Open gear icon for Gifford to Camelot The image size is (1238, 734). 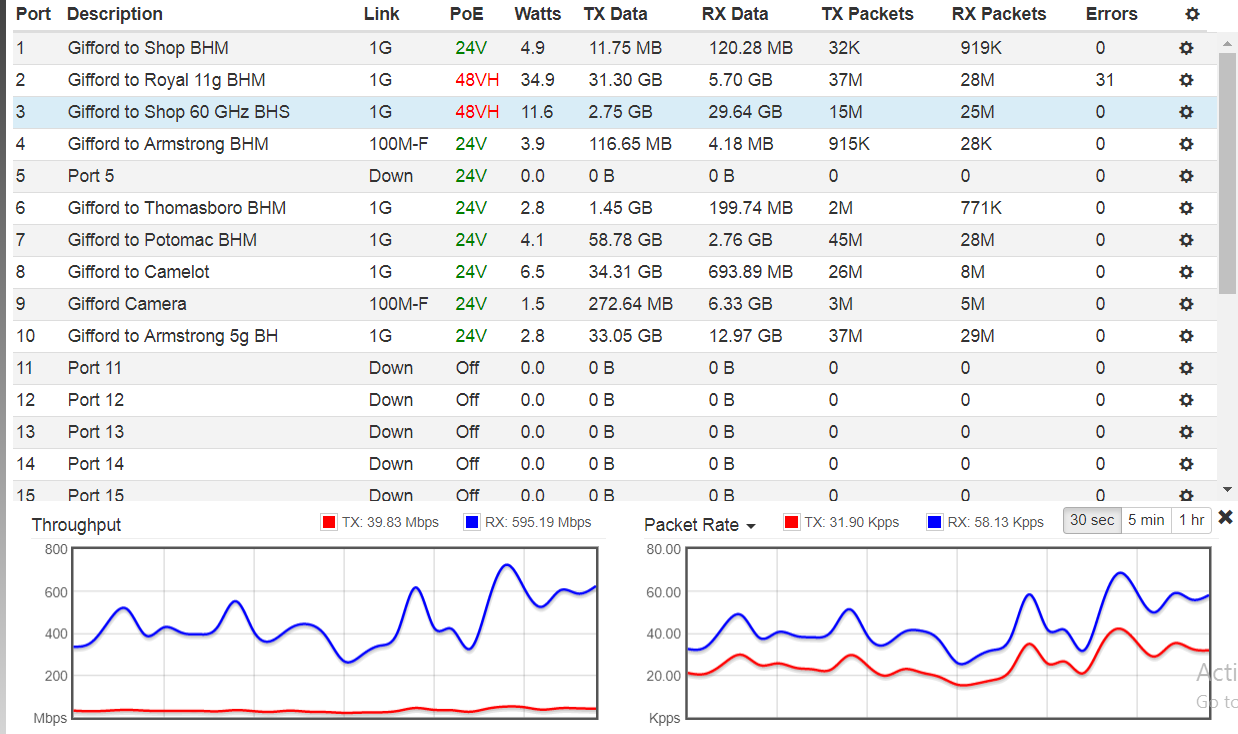(1186, 272)
